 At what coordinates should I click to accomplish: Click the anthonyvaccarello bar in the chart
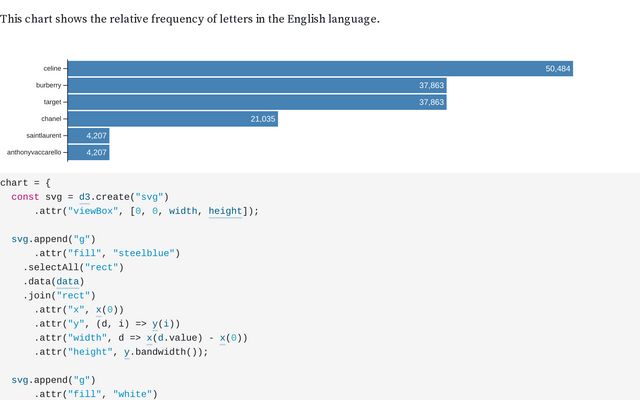[x=89, y=152]
